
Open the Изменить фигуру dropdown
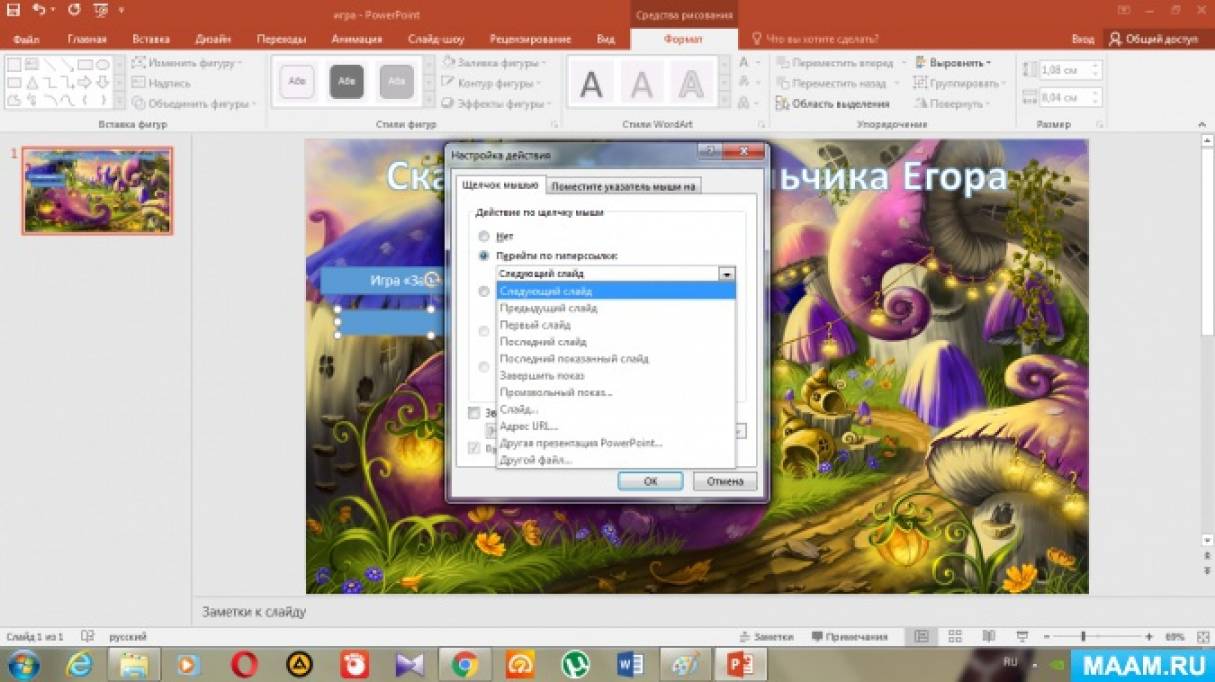186,62
